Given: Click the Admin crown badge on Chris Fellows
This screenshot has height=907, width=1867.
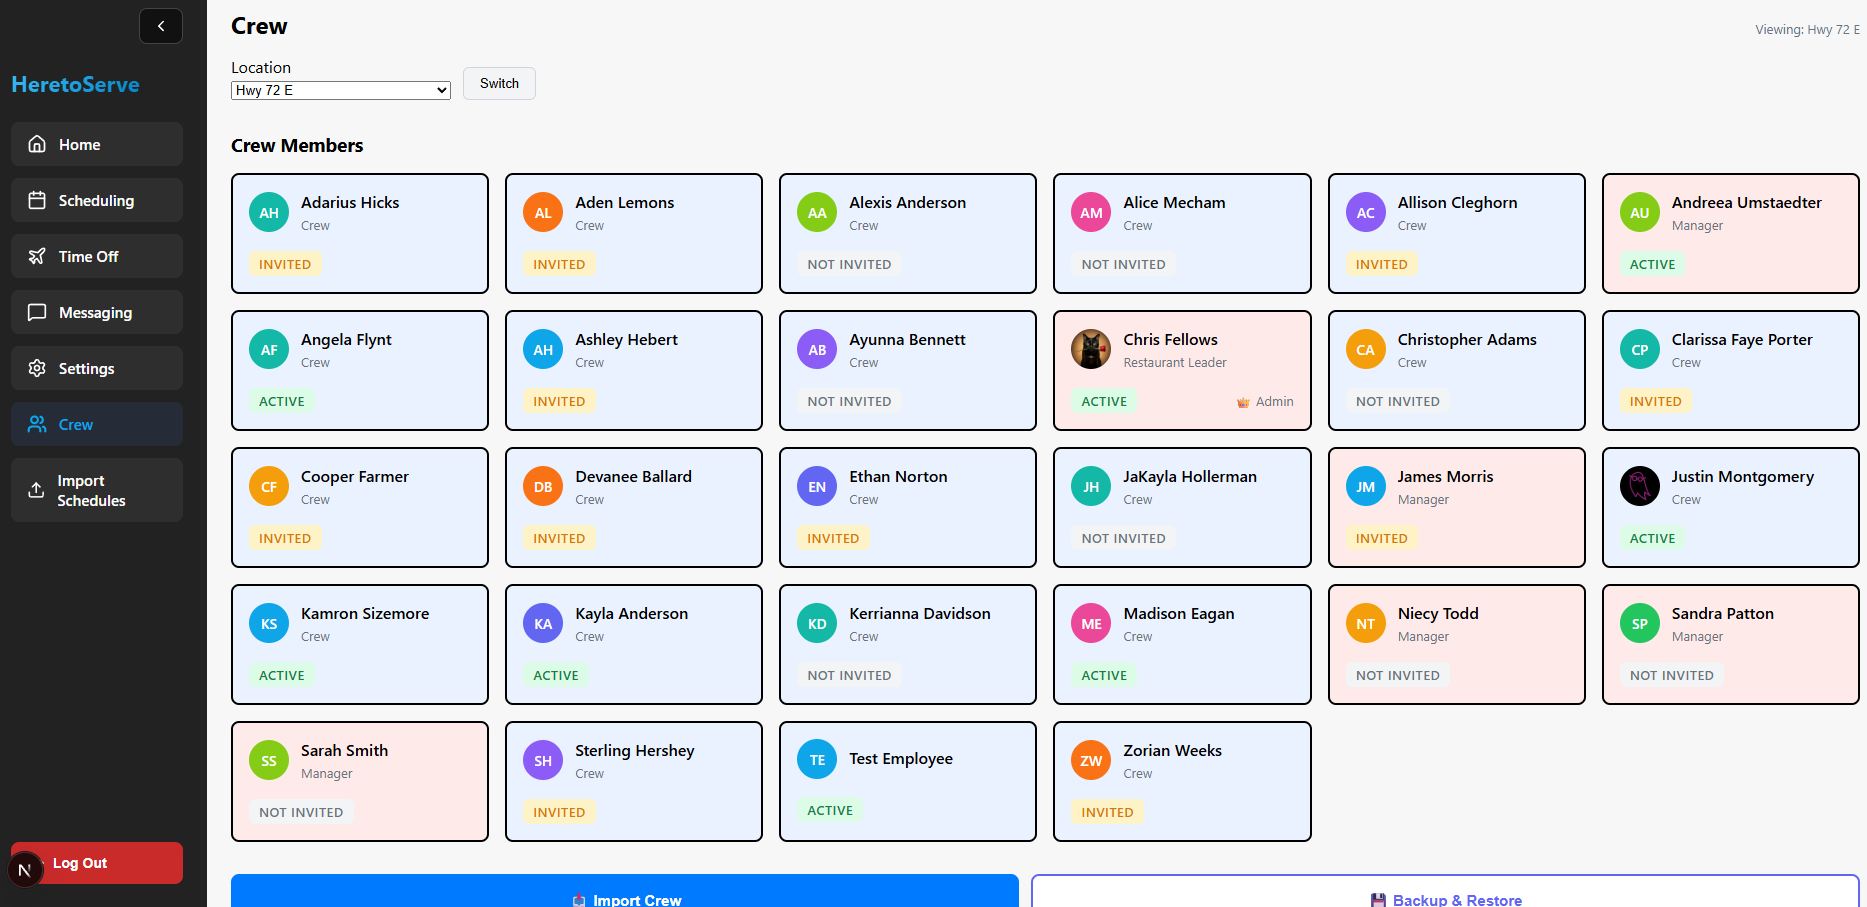Looking at the screenshot, I should coord(1265,402).
